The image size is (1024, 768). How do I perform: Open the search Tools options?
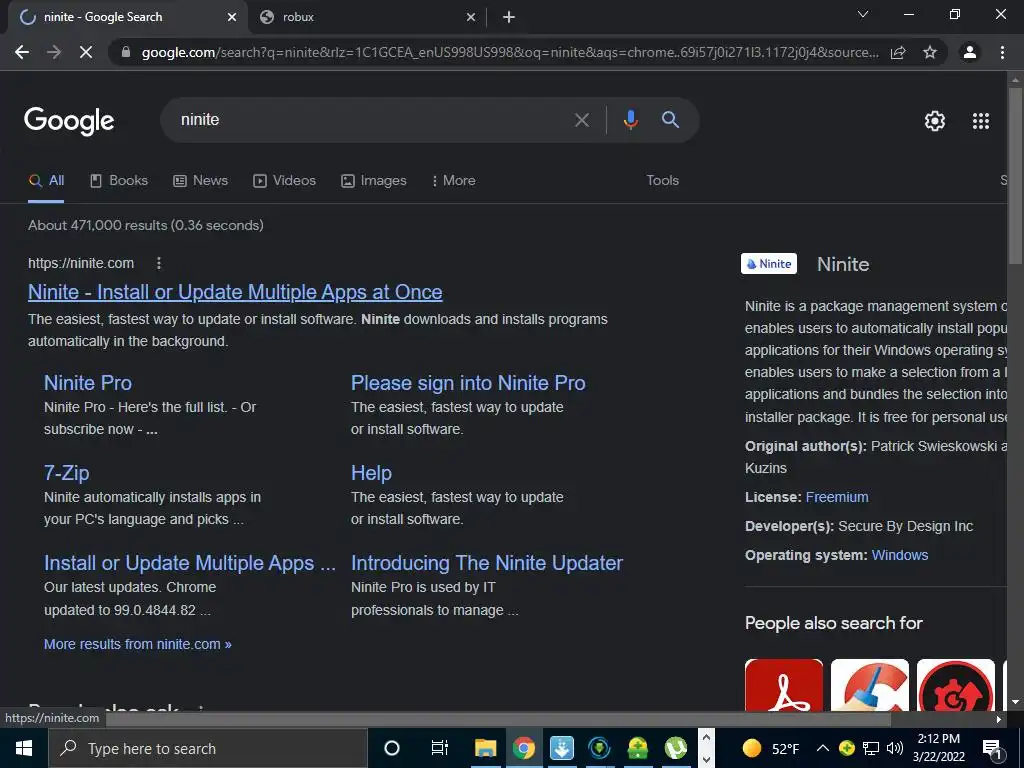tap(662, 180)
